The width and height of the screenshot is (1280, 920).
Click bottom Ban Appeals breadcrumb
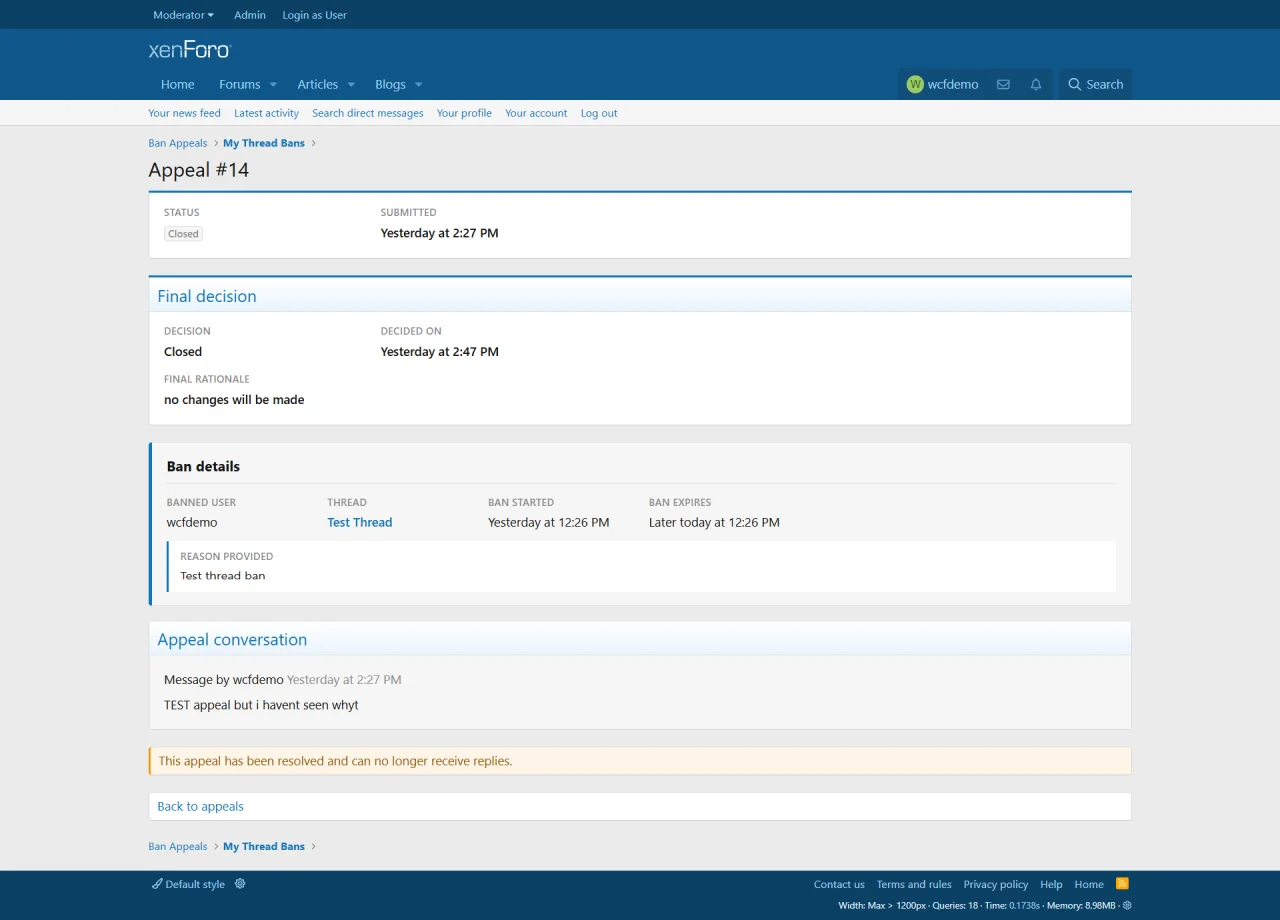click(178, 846)
